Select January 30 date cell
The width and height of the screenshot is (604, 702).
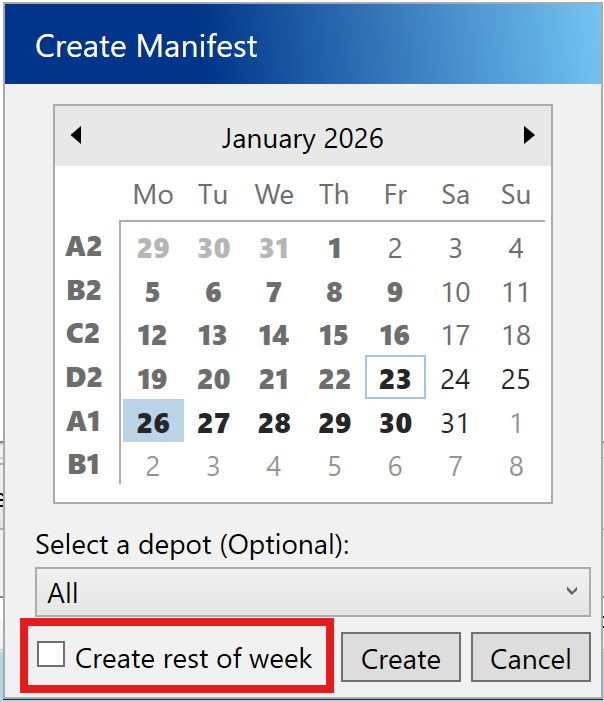tap(395, 423)
